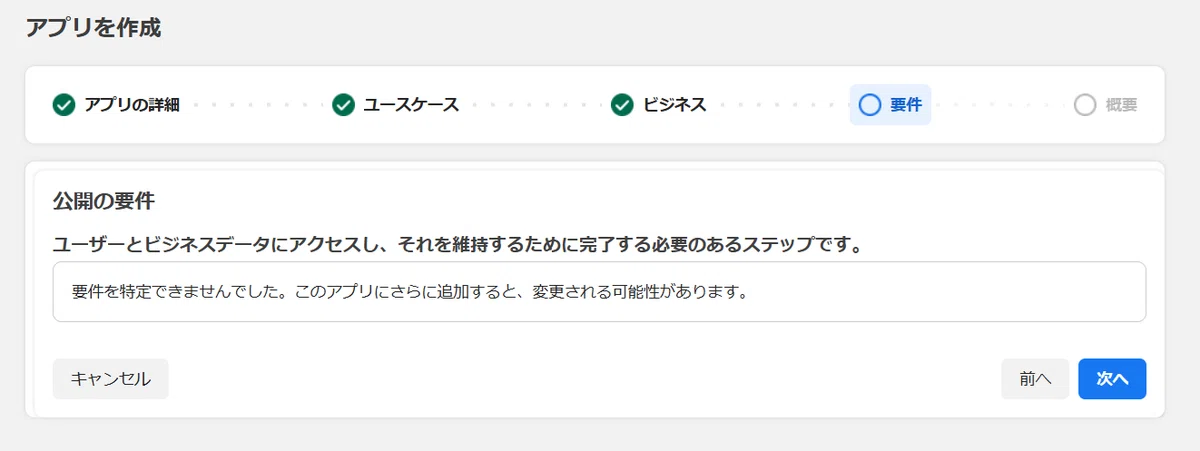Image resolution: width=1200 pixels, height=451 pixels.
Task: Select the highlighted 要件 step label
Action: click(906, 105)
